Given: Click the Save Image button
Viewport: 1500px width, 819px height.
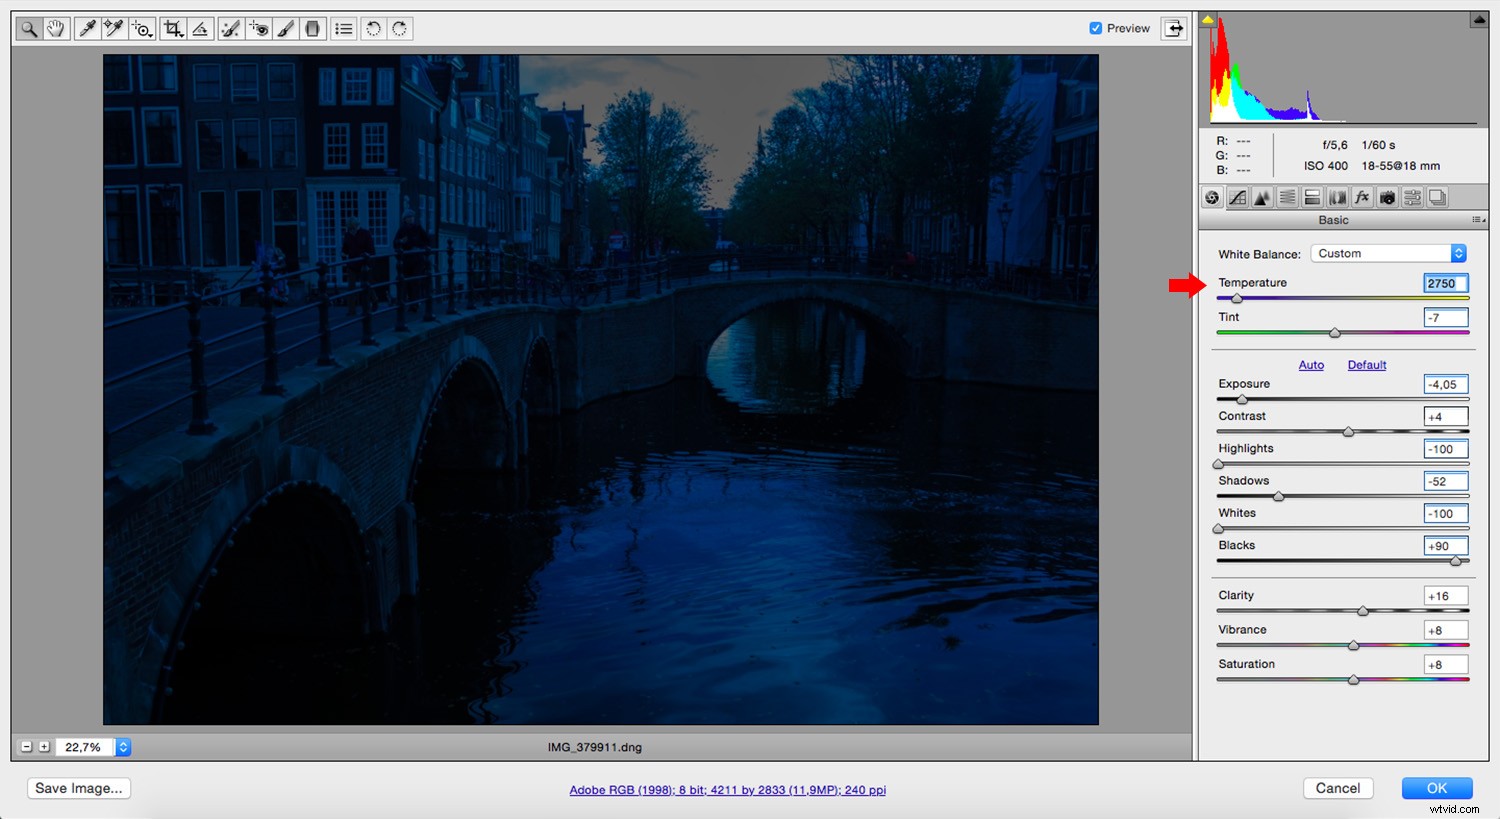Looking at the screenshot, I should coord(78,788).
